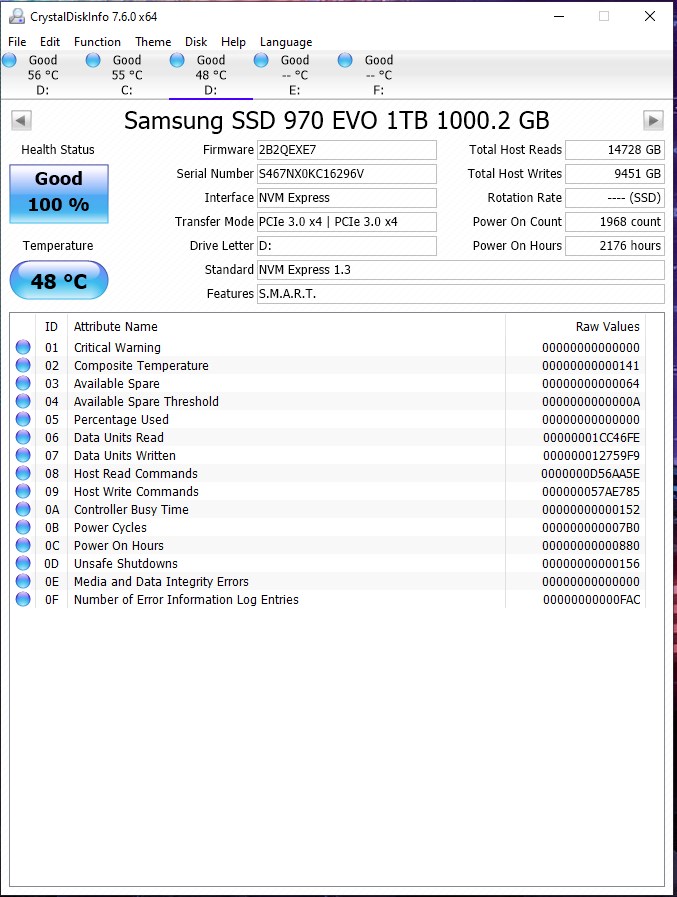
Task: Click the Raw Values column header
Action: coord(607,327)
